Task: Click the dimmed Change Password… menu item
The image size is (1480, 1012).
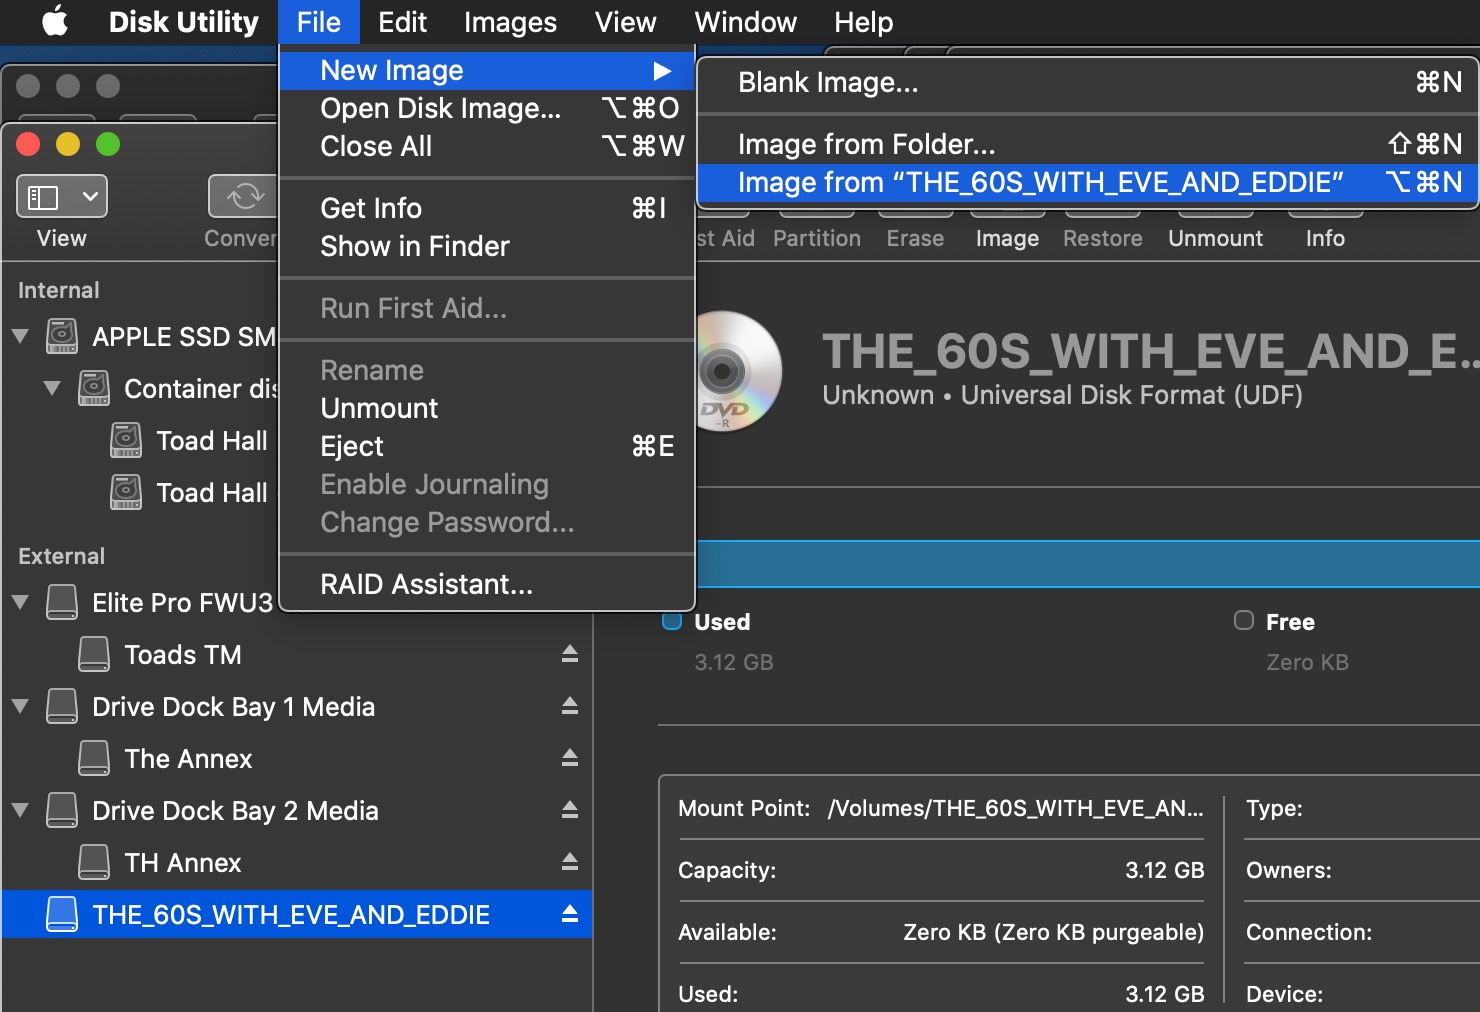Action: click(x=487, y=522)
